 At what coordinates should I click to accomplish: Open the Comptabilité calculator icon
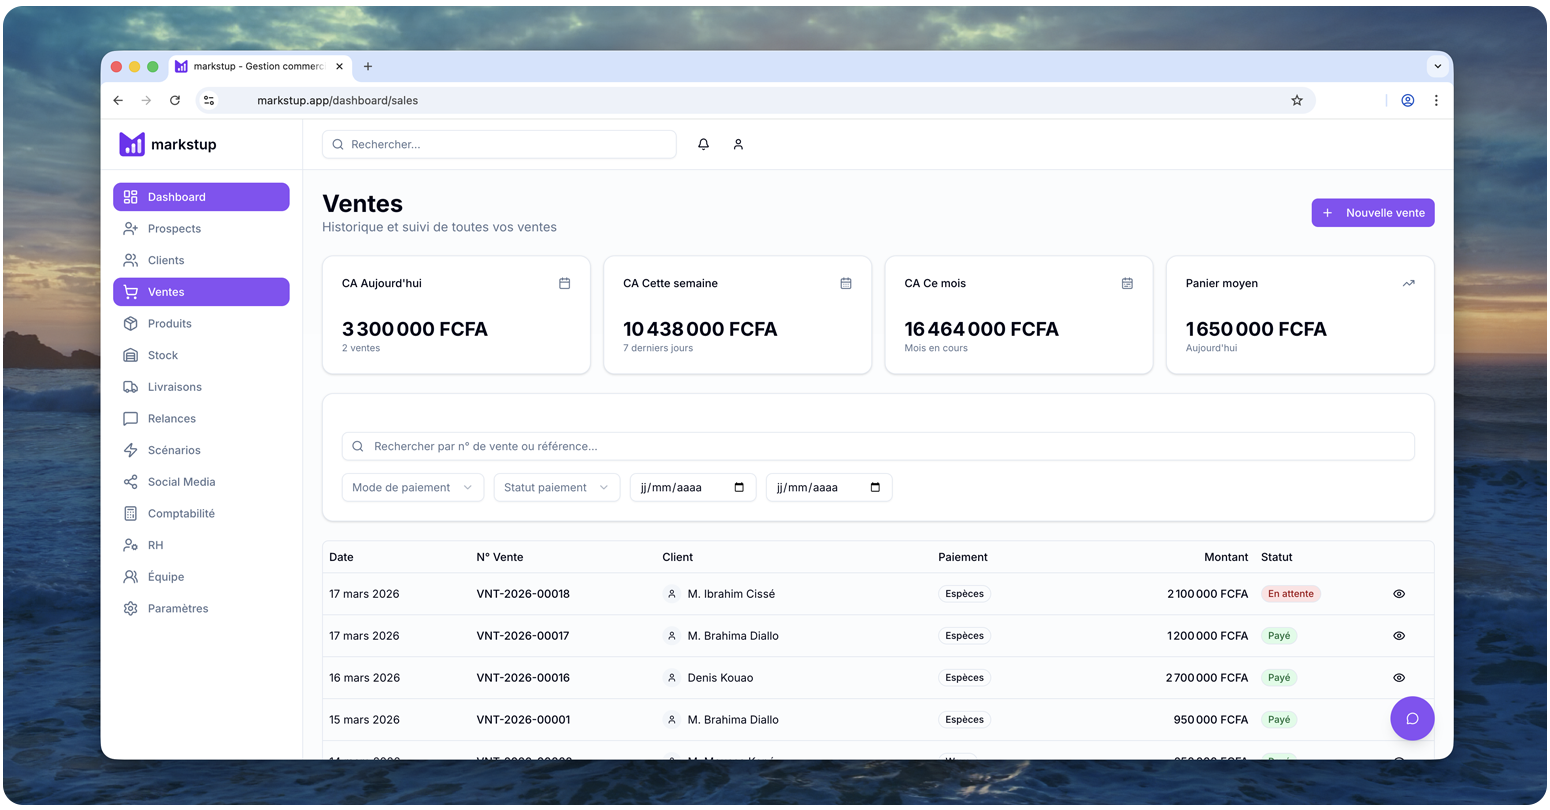click(x=131, y=513)
